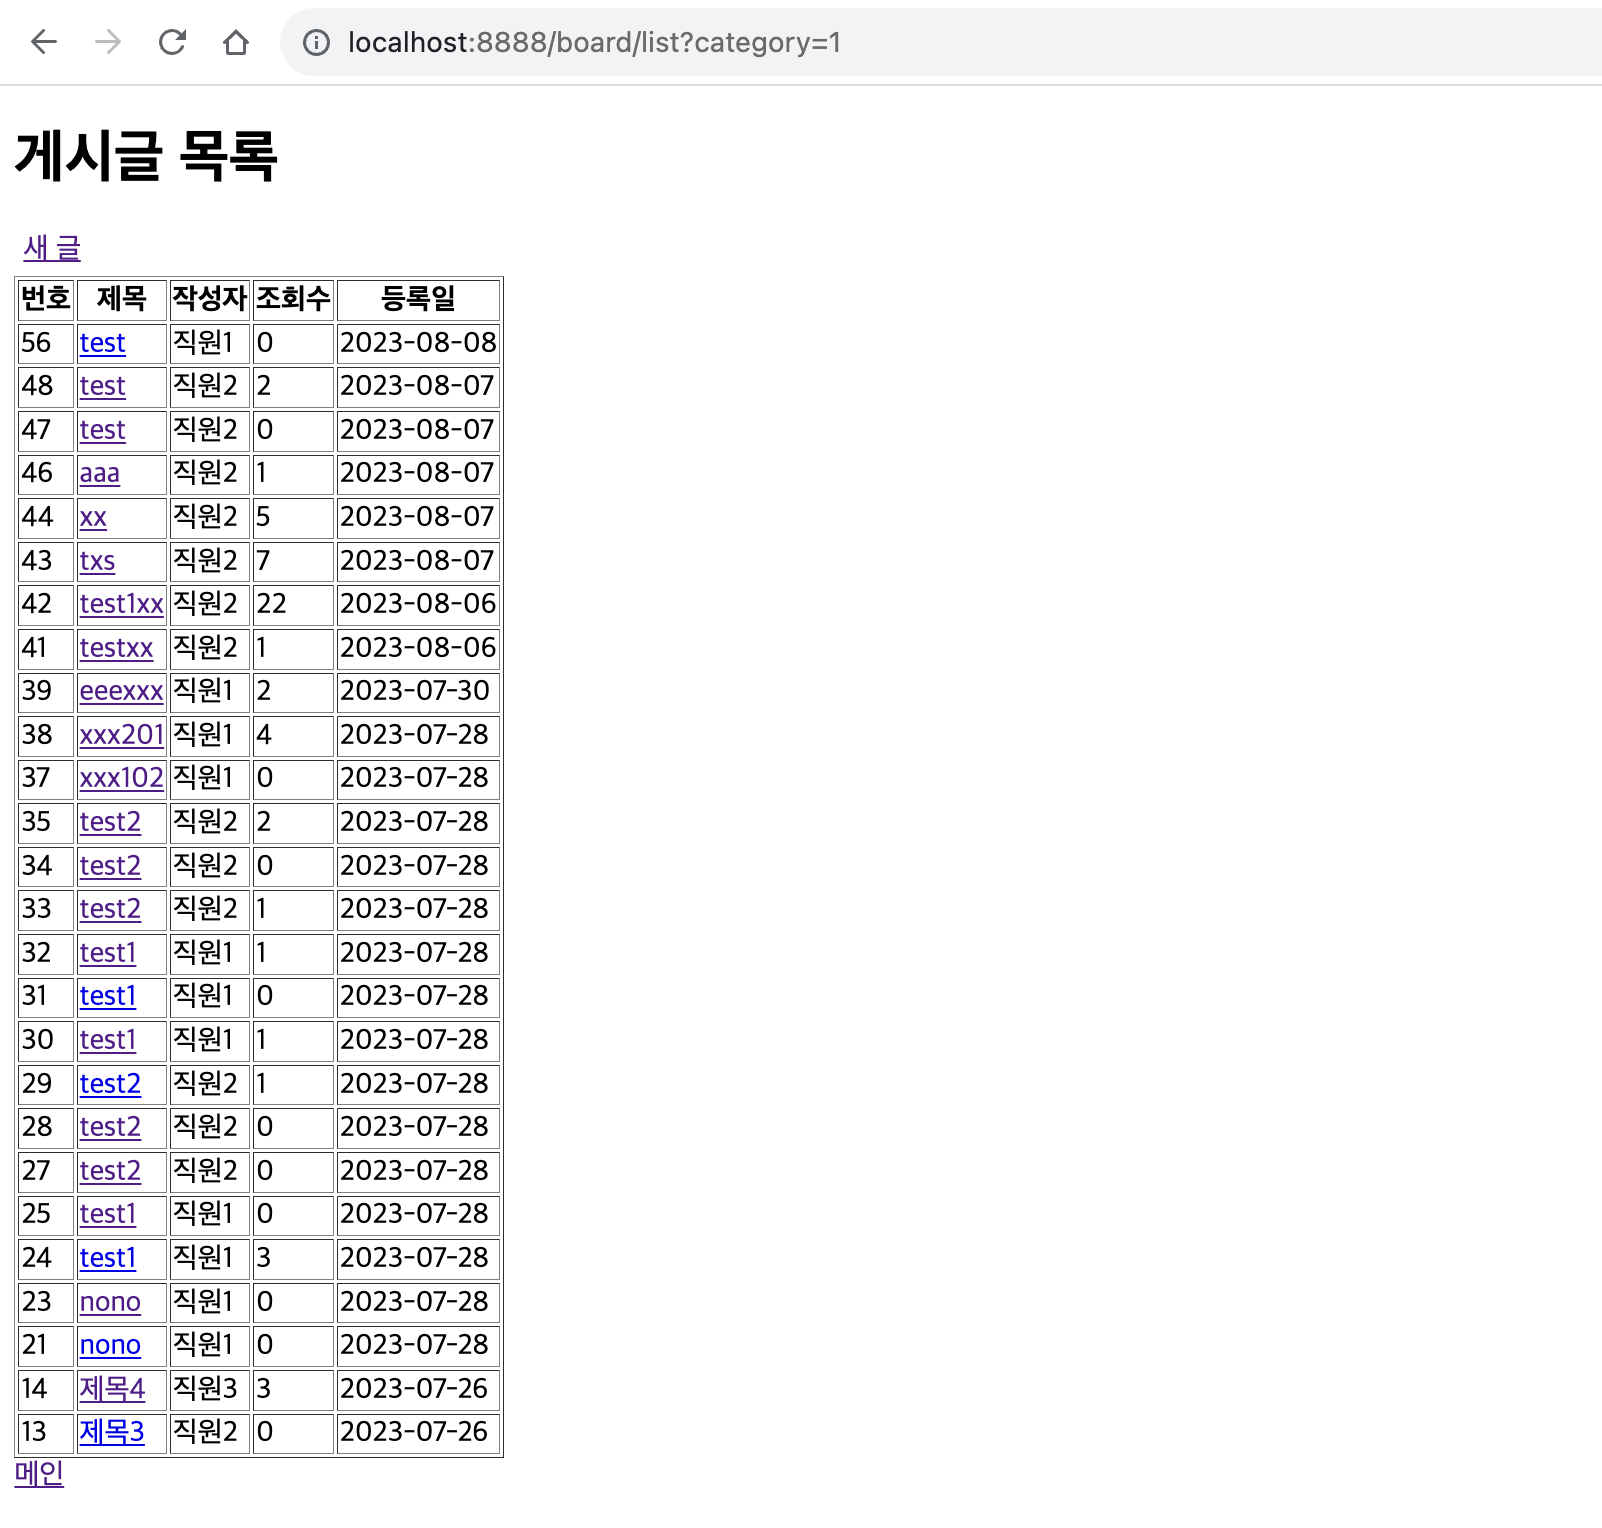Click the 작성자 column header
The image size is (1602, 1528).
210,299
